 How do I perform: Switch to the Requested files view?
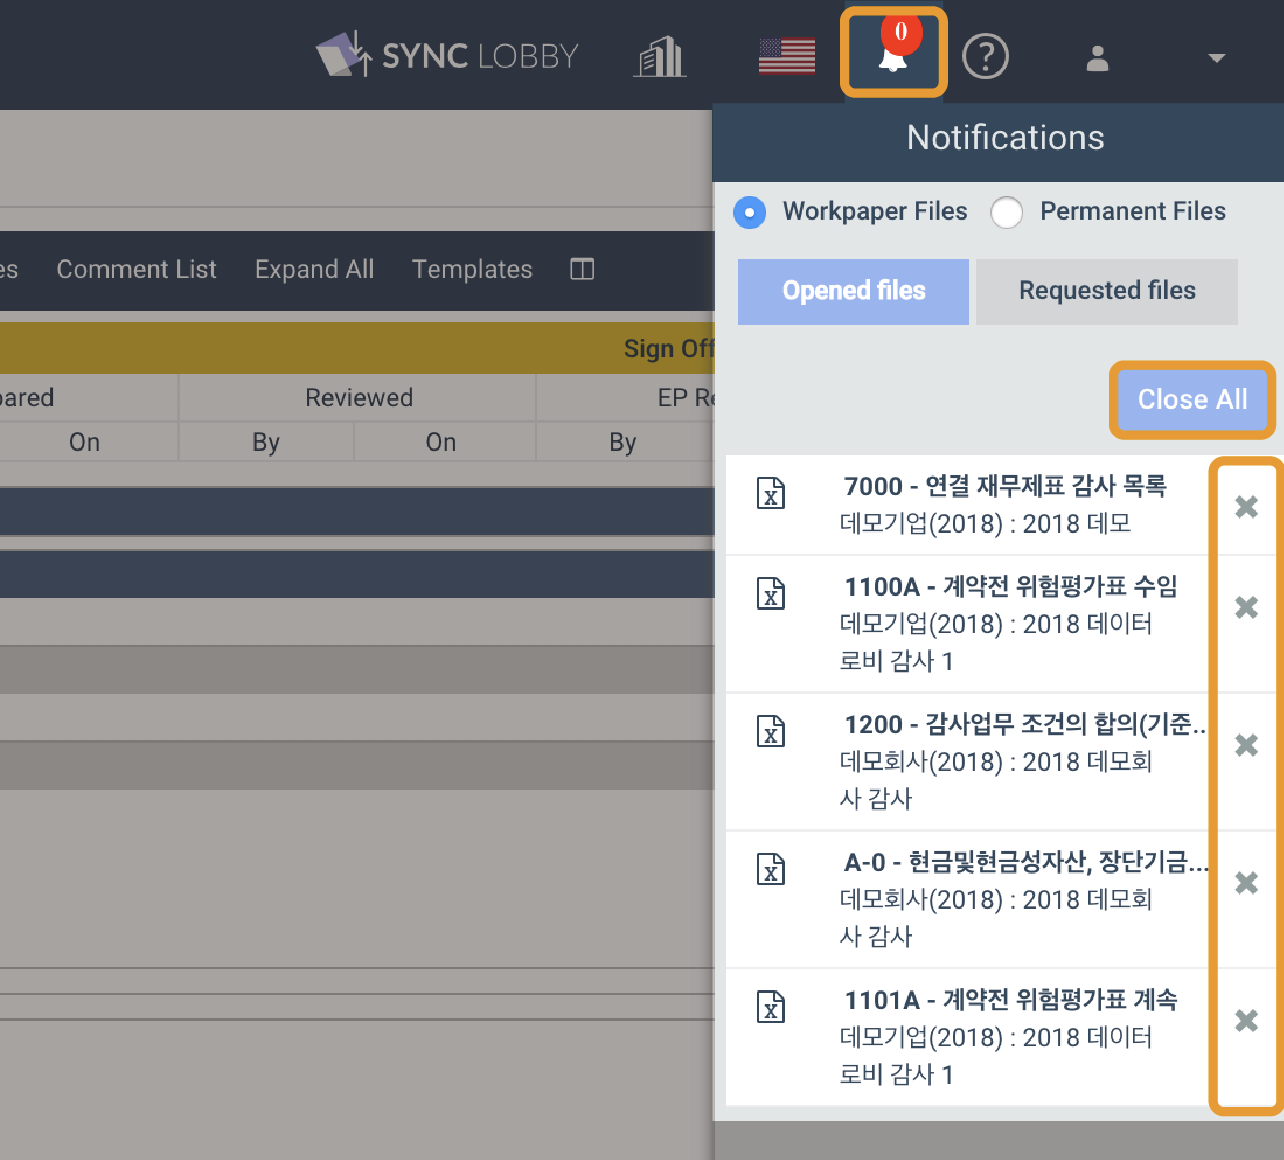(1106, 291)
